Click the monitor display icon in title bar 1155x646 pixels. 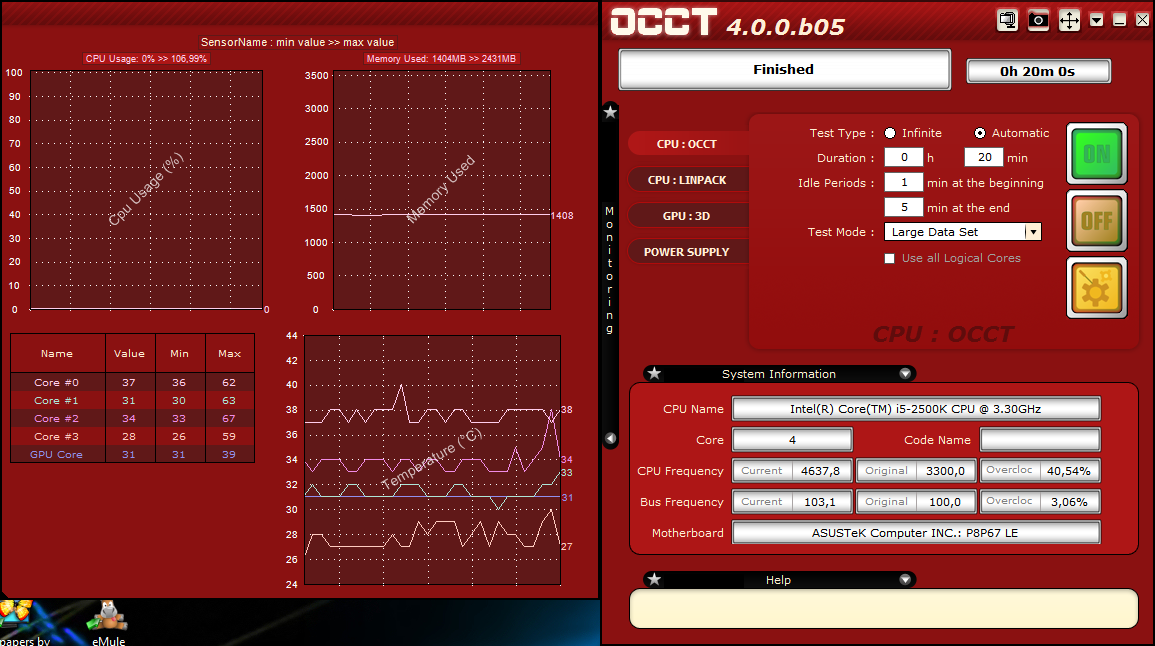point(1007,20)
